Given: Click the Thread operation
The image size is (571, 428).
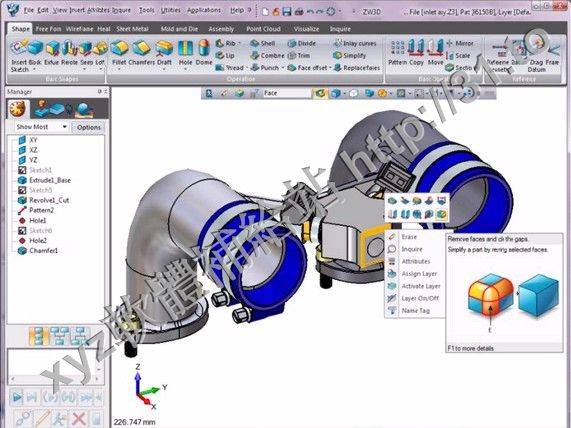Looking at the screenshot, I should [229, 67].
